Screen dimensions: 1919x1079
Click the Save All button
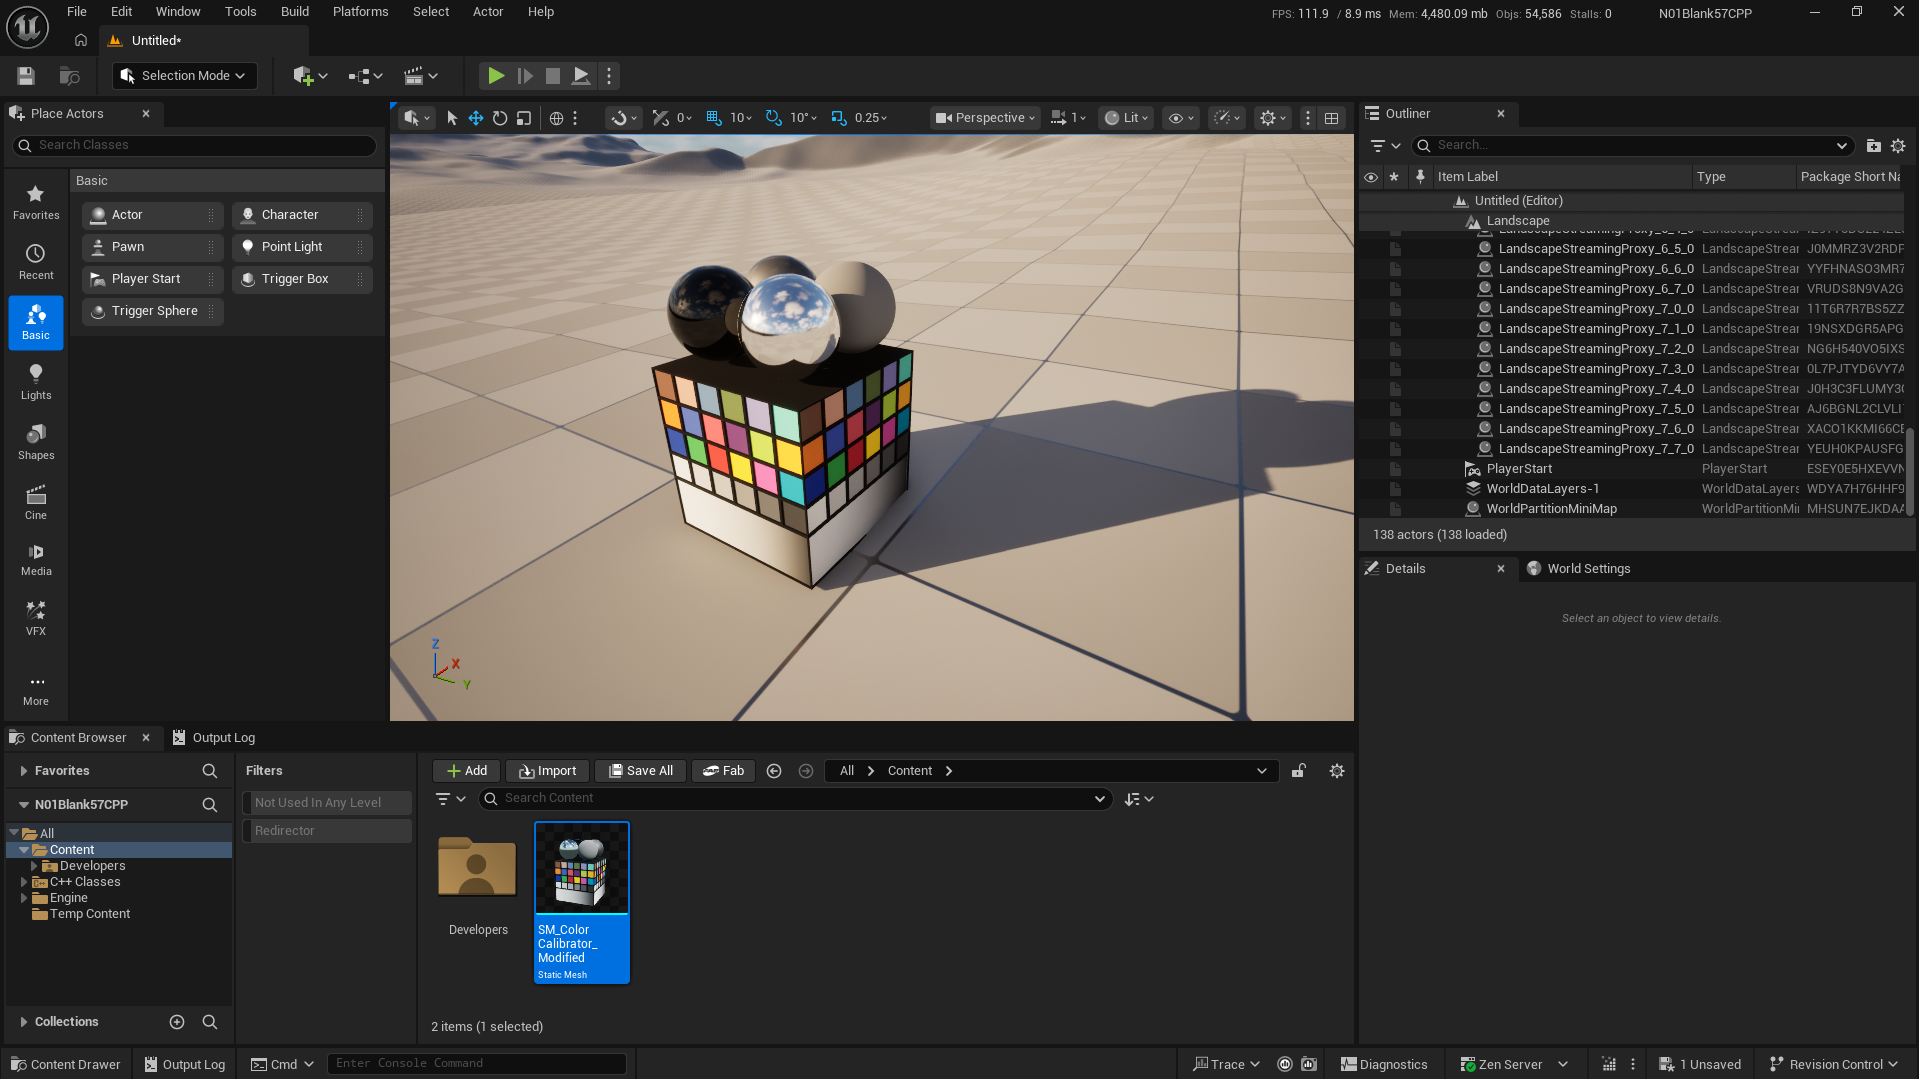[641, 771]
